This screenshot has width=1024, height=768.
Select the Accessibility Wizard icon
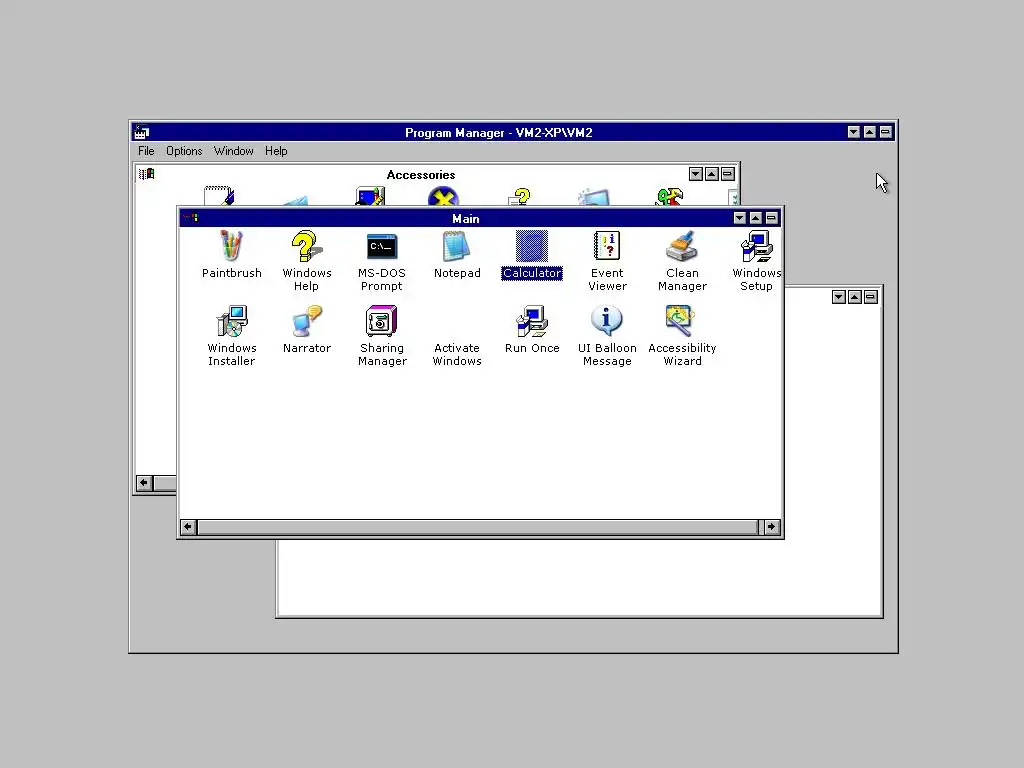click(680, 320)
